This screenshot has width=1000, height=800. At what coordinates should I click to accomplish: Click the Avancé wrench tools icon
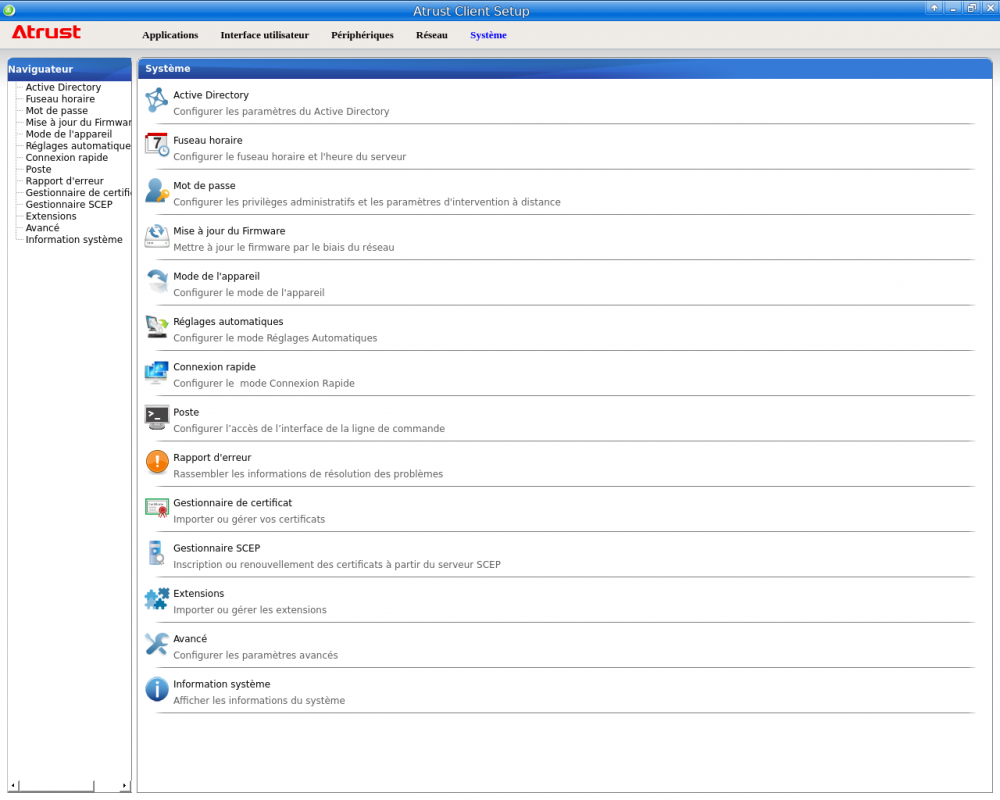(x=157, y=643)
